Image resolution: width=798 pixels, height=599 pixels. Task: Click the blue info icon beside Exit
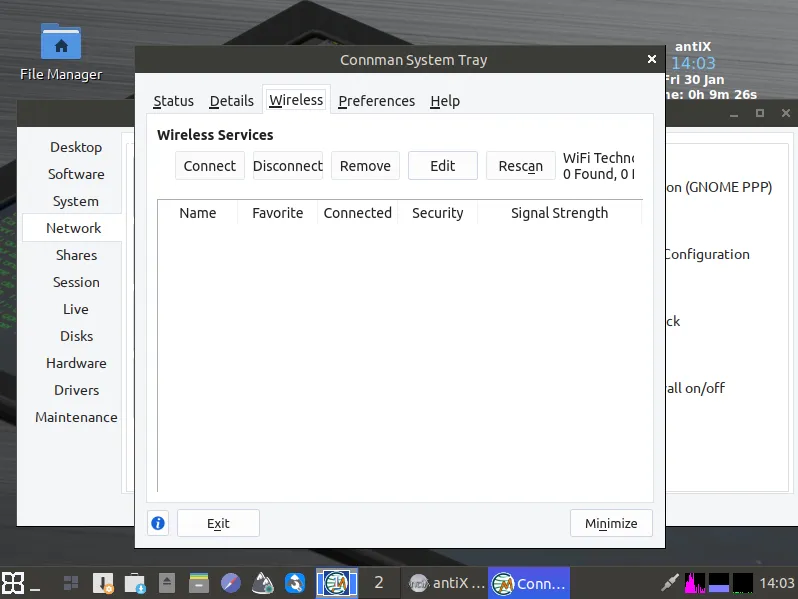coord(158,523)
